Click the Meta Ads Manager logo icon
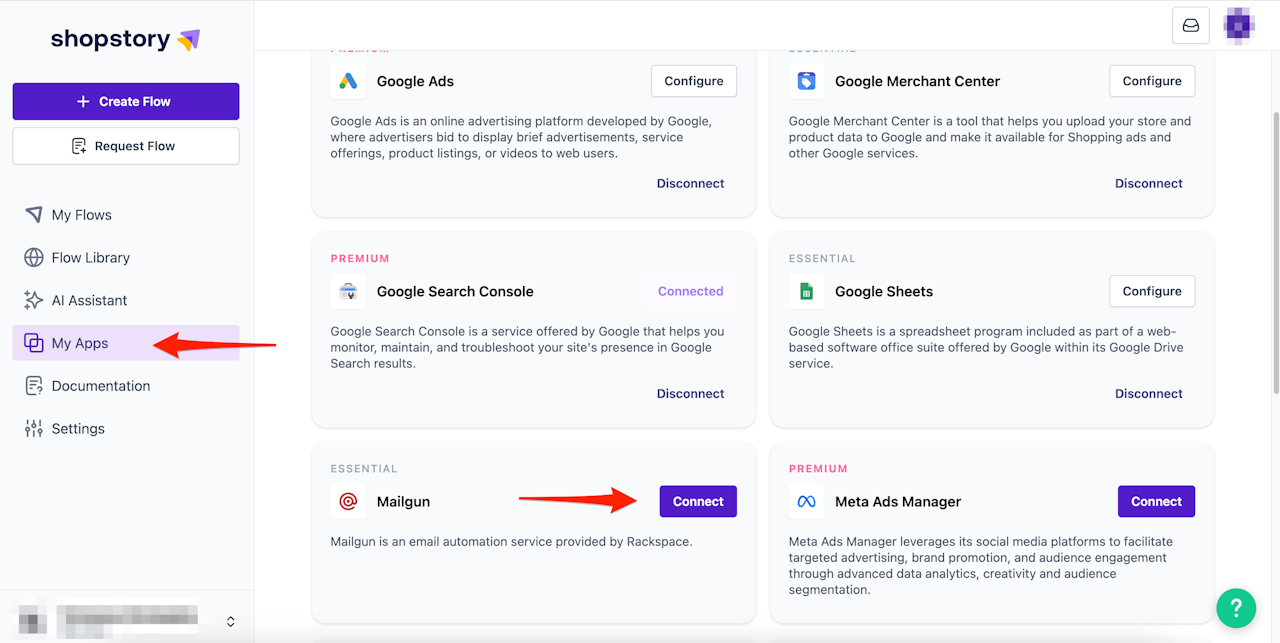The height and width of the screenshot is (643, 1280). [806, 501]
